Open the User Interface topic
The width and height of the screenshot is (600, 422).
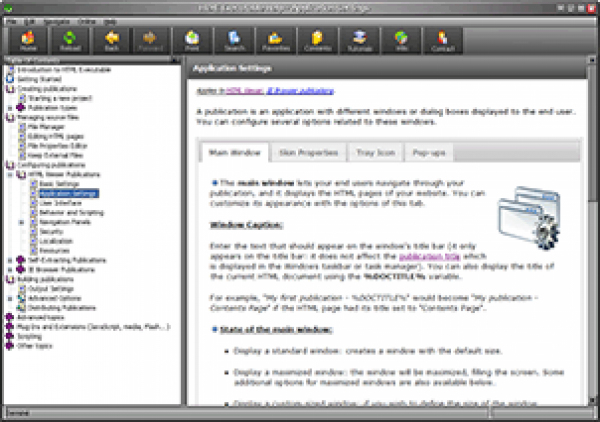(60, 203)
